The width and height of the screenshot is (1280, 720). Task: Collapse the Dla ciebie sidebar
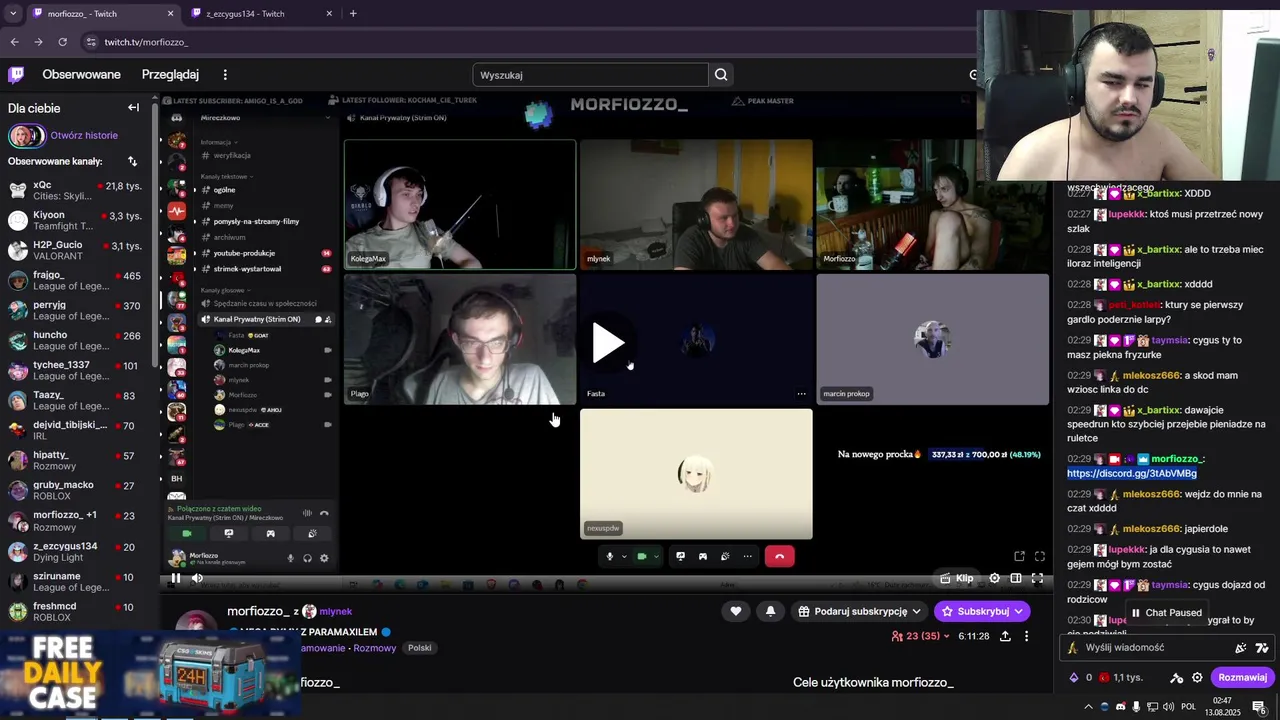(x=133, y=108)
